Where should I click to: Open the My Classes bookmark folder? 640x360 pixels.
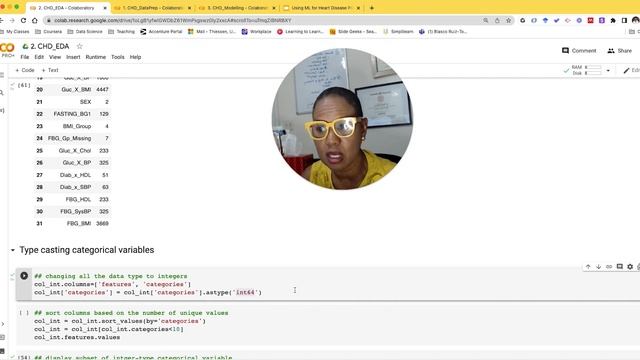(x=15, y=31)
